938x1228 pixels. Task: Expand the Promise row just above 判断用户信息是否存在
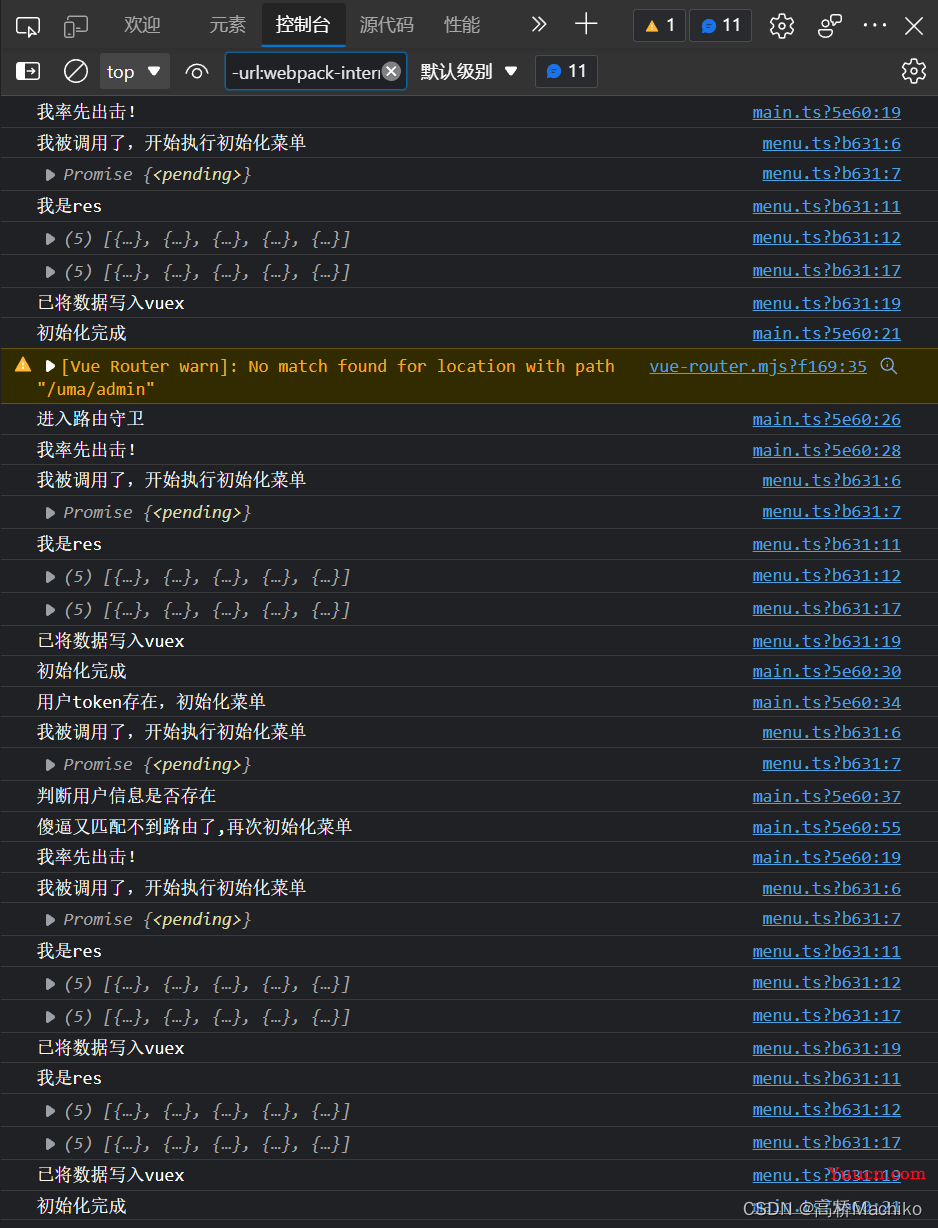pyautogui.click(x=50, y=764)
